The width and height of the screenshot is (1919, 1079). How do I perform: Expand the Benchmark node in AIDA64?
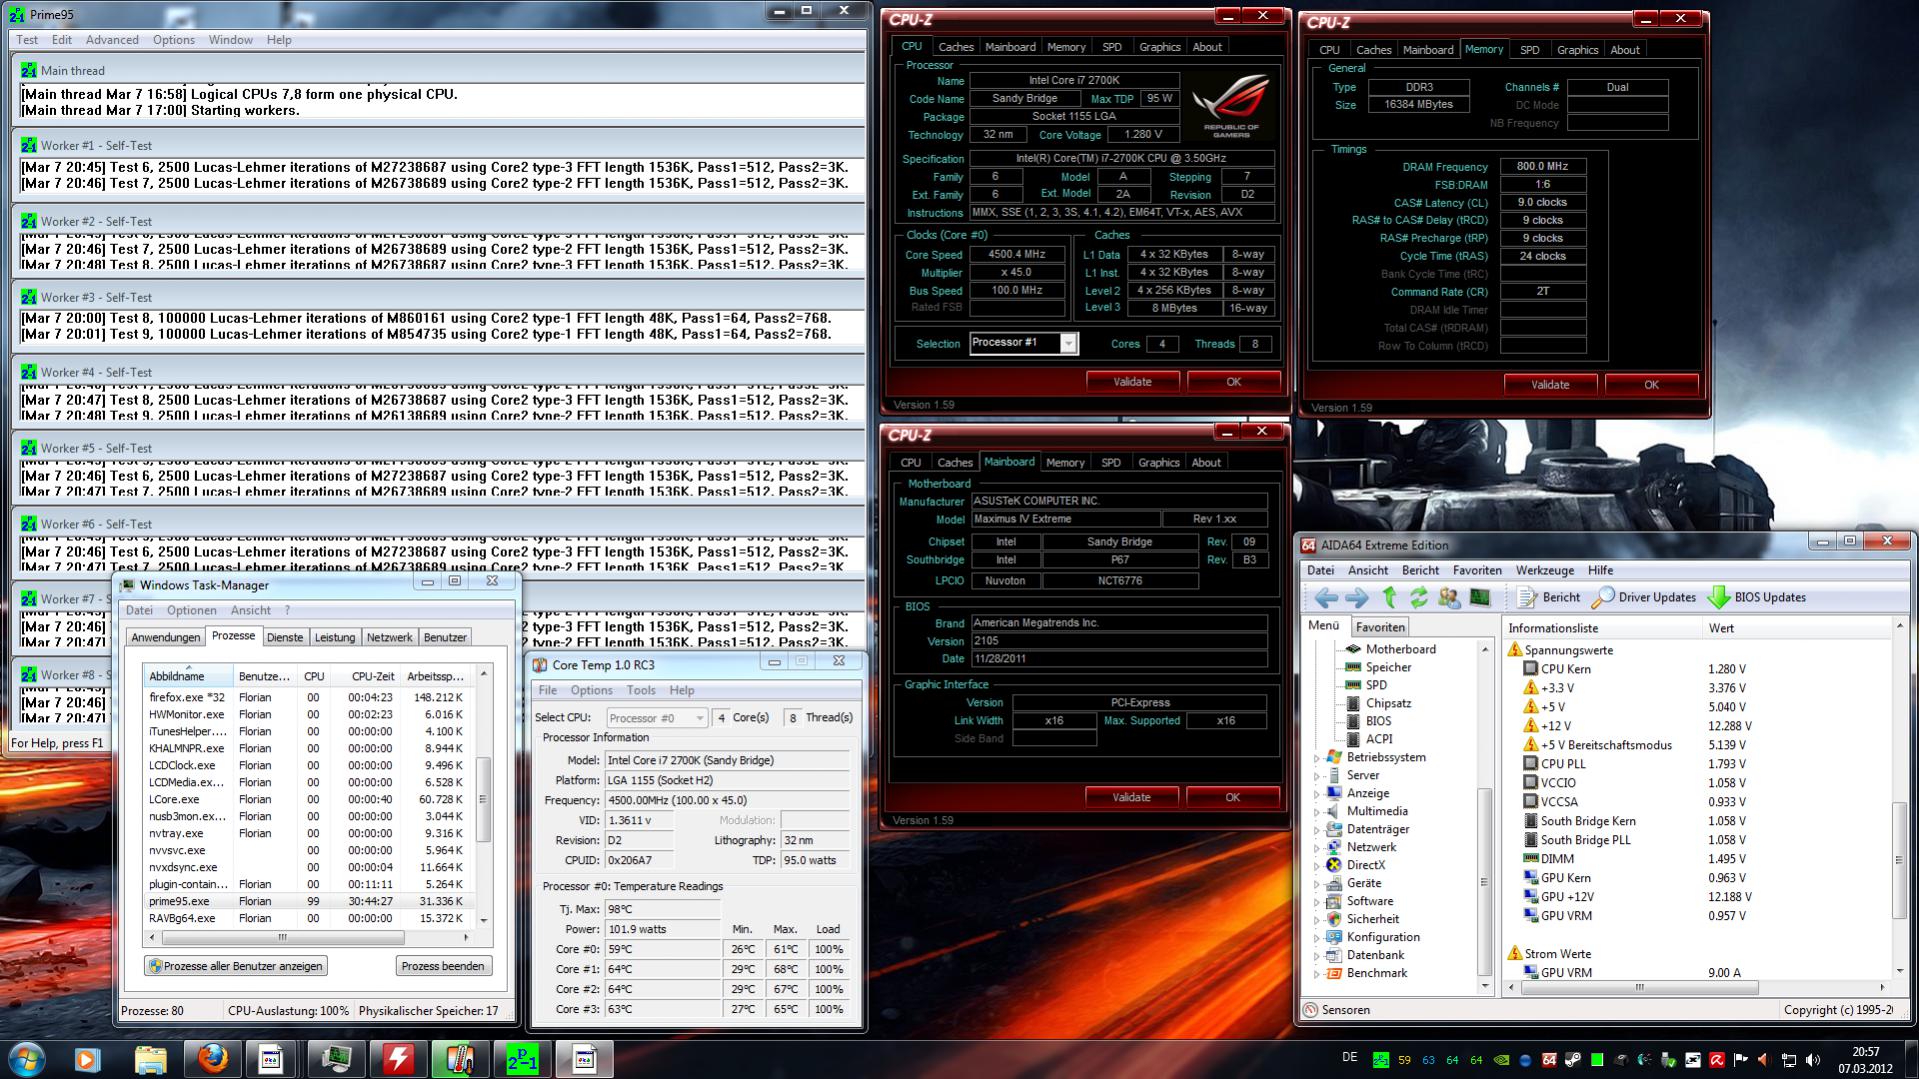pyautogui.click(x=1317, y=974)
